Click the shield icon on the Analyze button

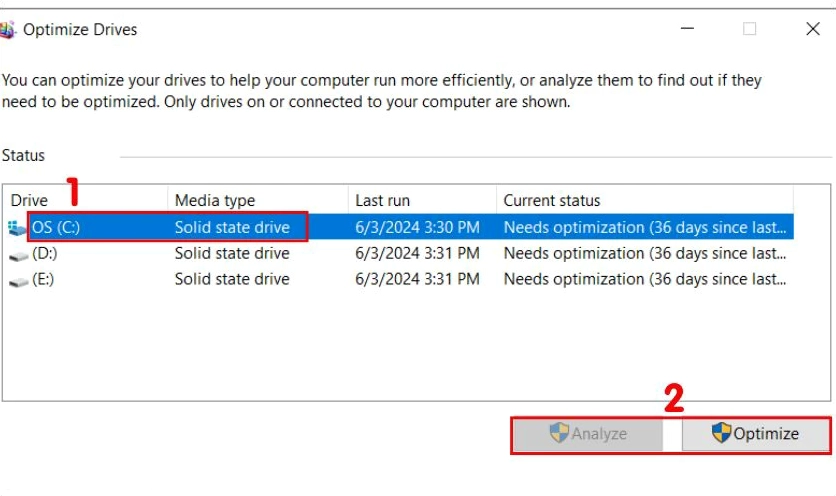tap(560, 433)
